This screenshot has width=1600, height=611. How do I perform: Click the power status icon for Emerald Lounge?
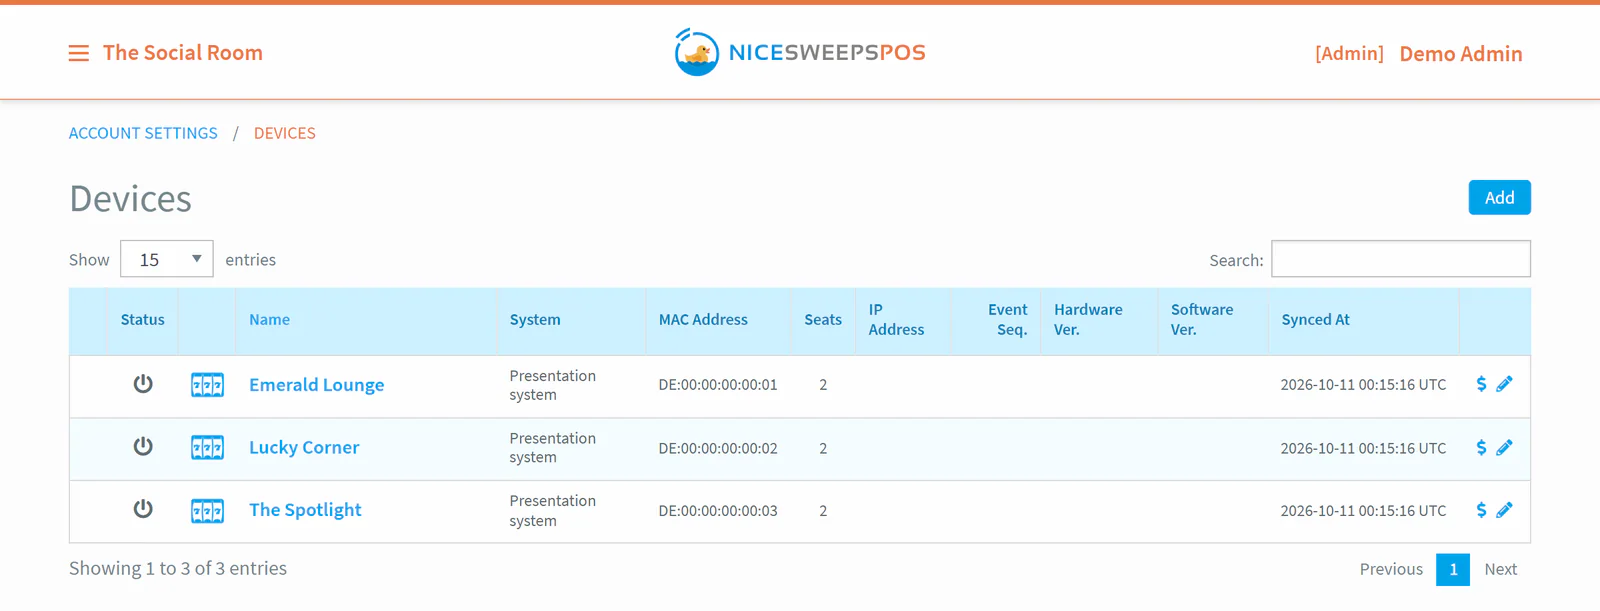click(x=143, y=384)
